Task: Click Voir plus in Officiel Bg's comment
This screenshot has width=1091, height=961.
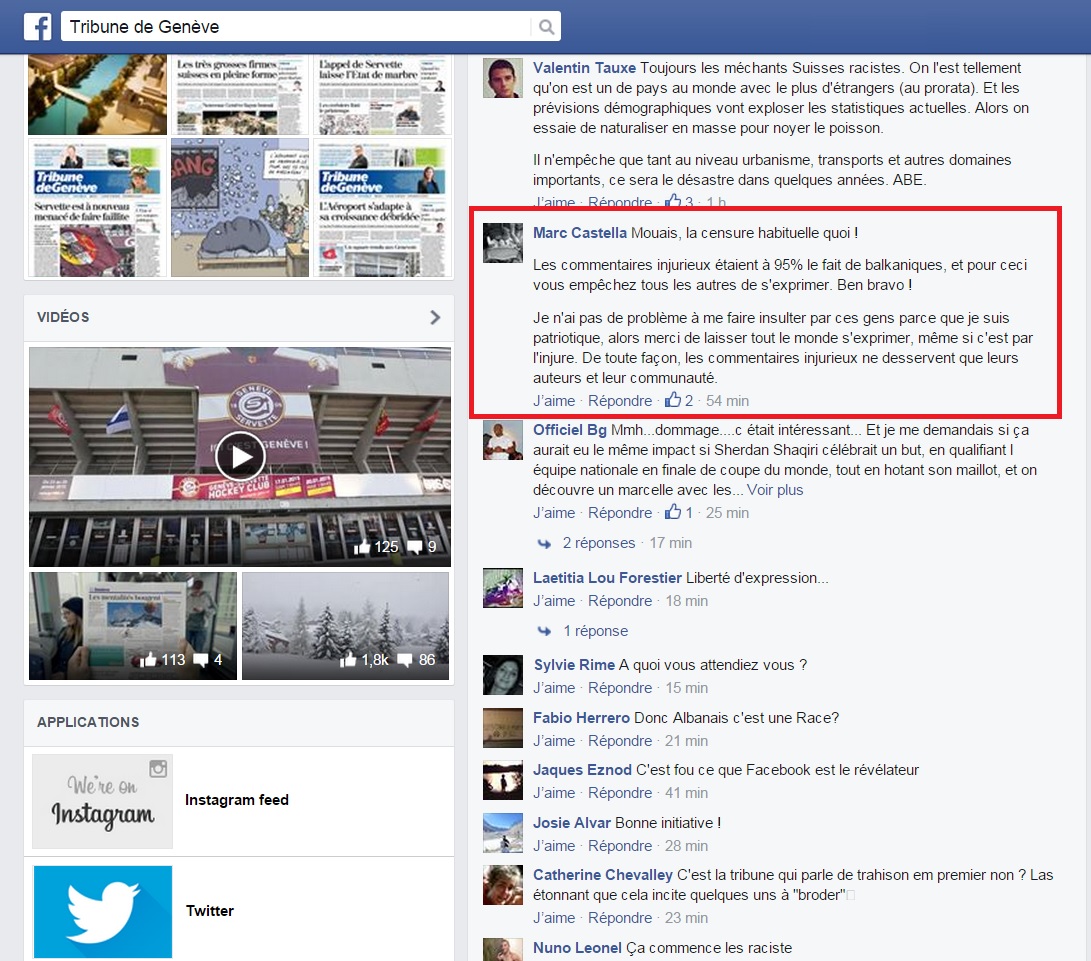Action: pyautogui.click(x=774, y=490)
